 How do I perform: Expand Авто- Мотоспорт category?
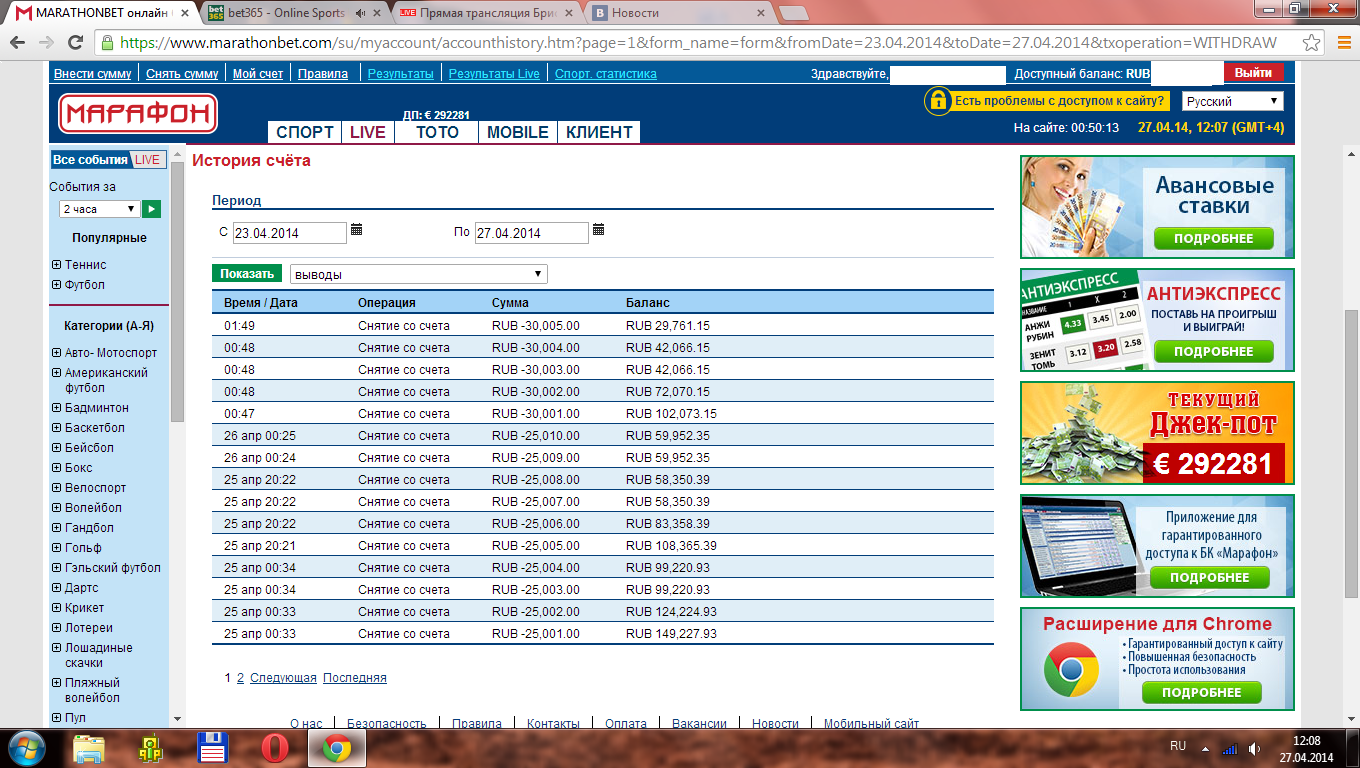click(56, 353)
